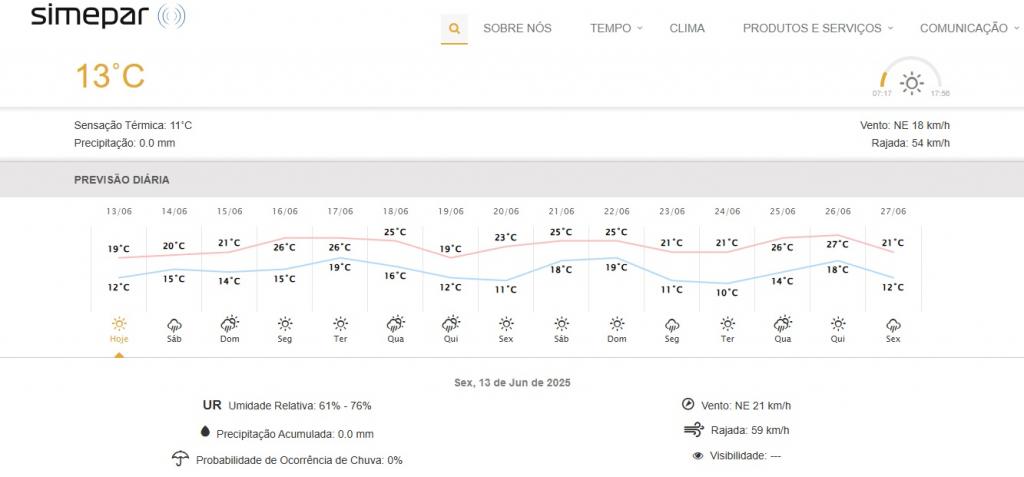
Task: Select today's sunny forecast icon (Hoje)
Action: (119, 324)
